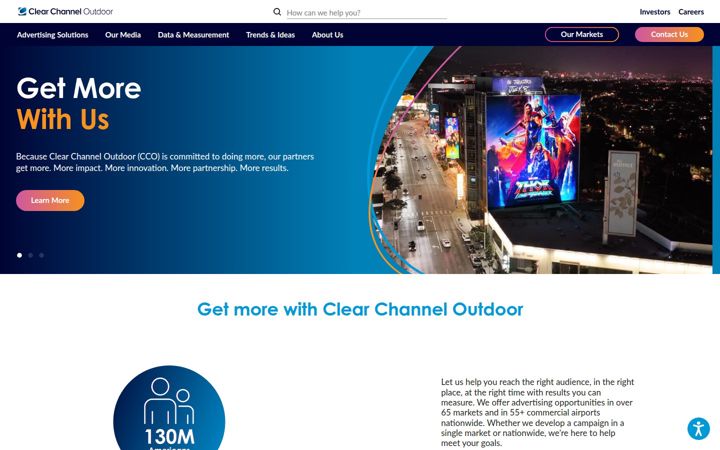Click the 'Get More With Us' hero heading

79,104
